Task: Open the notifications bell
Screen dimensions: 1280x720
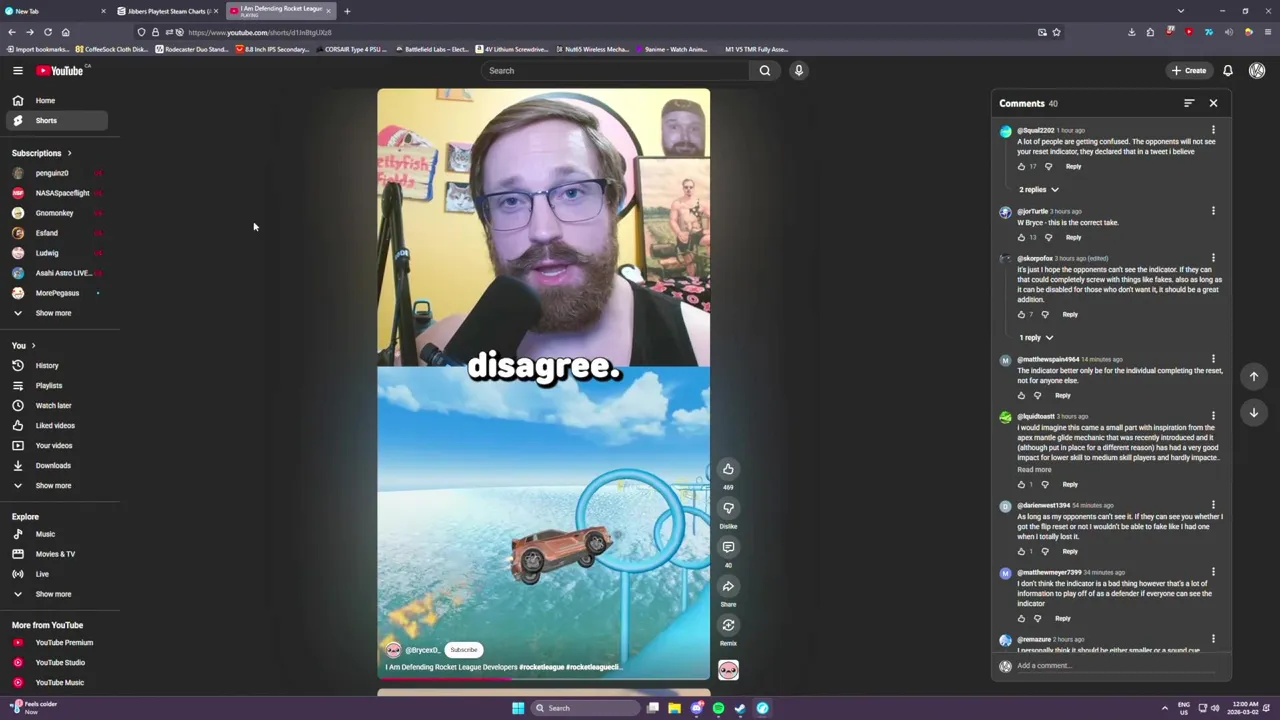Action: coord(1228,70)
